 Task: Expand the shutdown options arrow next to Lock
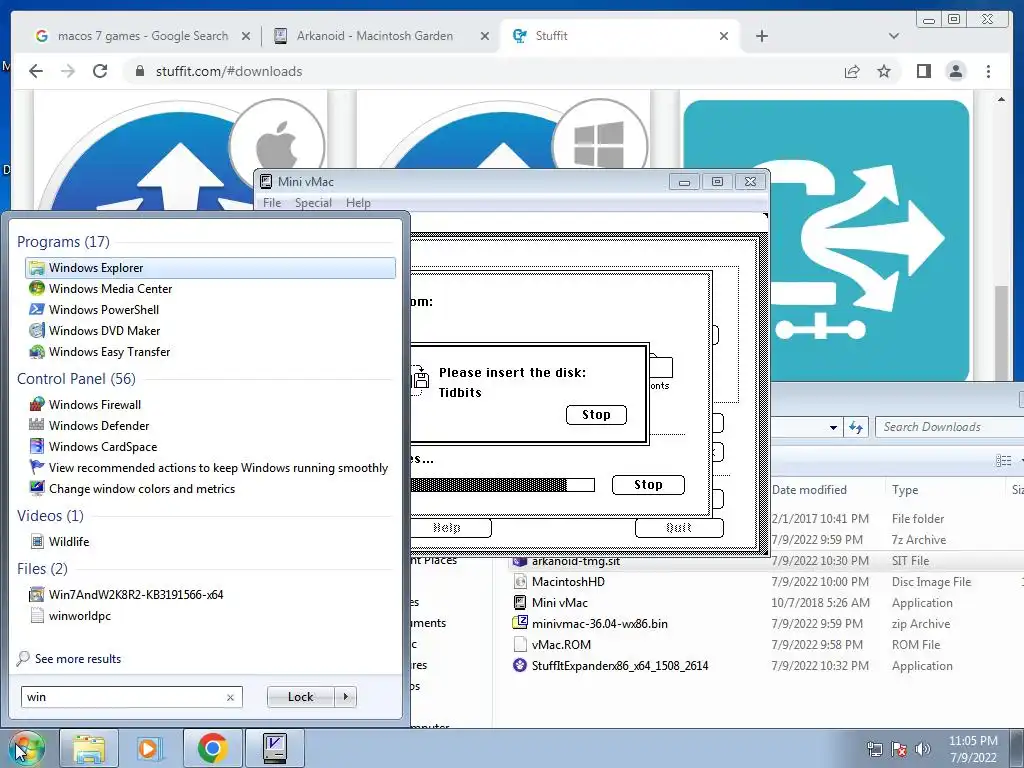click(x=345, y=697)
